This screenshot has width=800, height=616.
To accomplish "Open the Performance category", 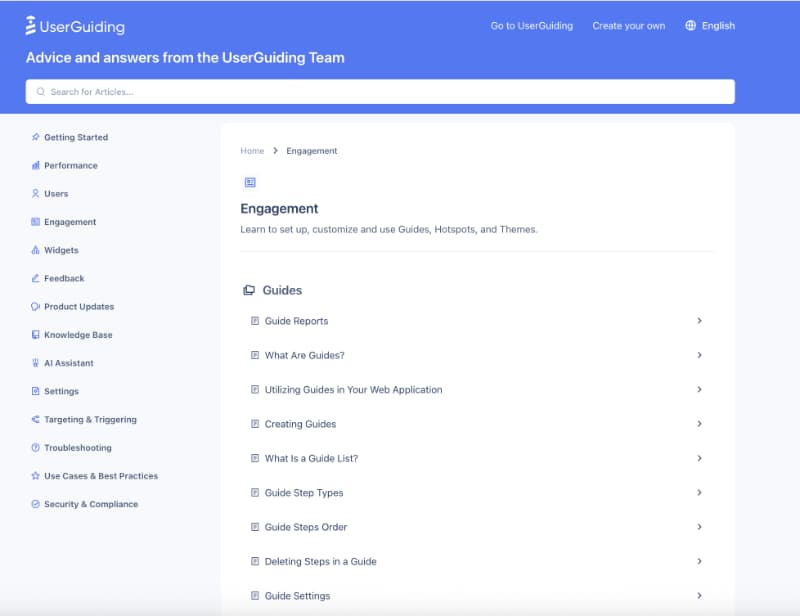I will (x=71, y=165).
